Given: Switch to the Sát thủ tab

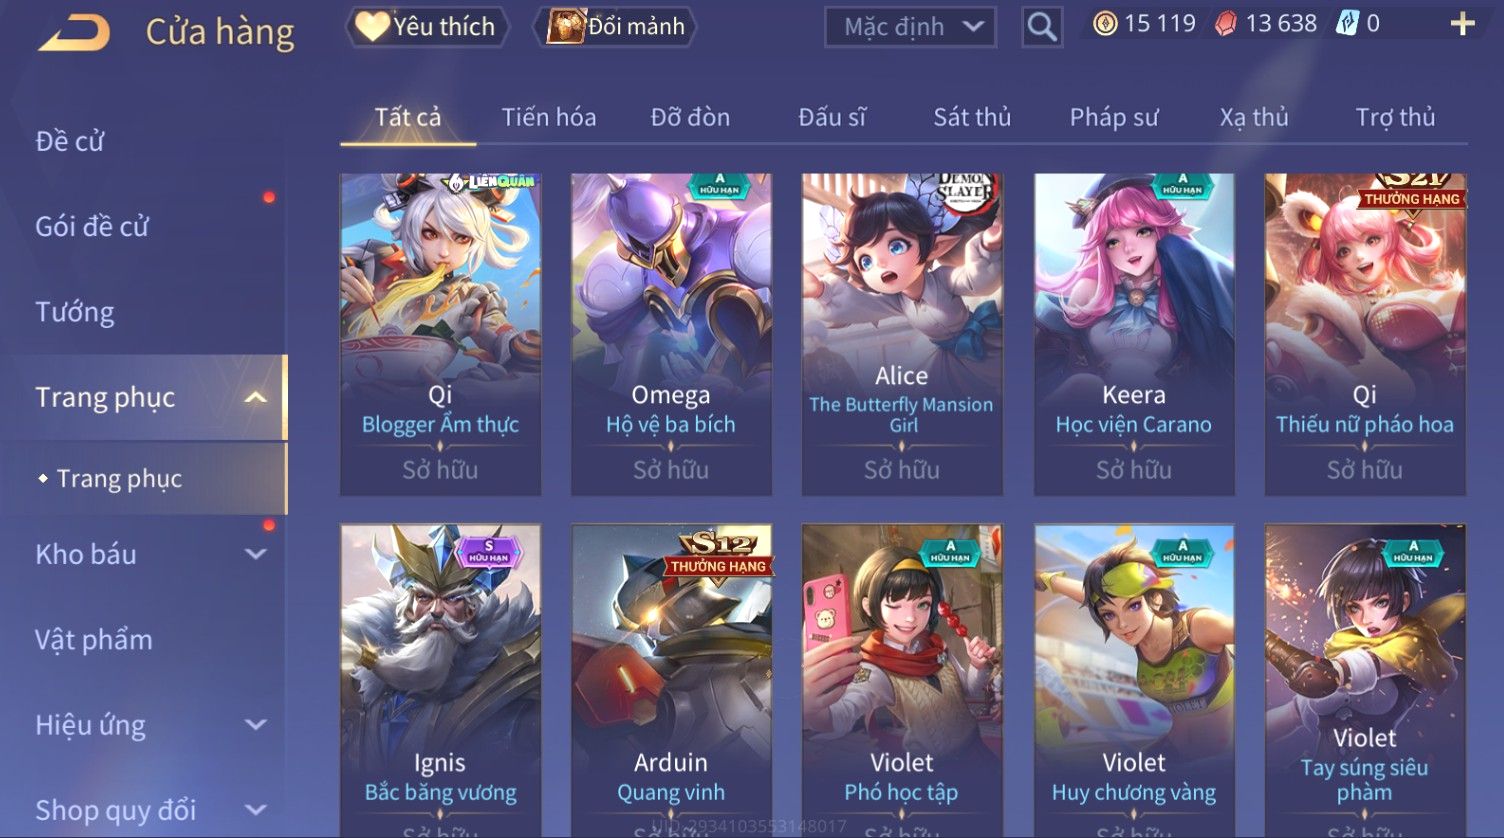Looking at the screenshot, I should pyautogui.click(x=972, y=117).
